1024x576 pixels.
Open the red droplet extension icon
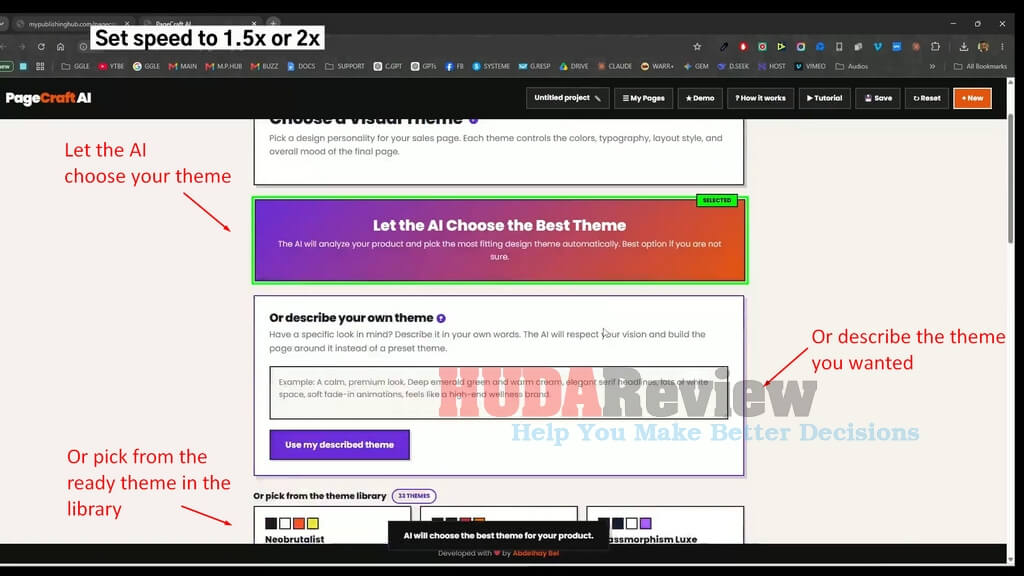743,47
